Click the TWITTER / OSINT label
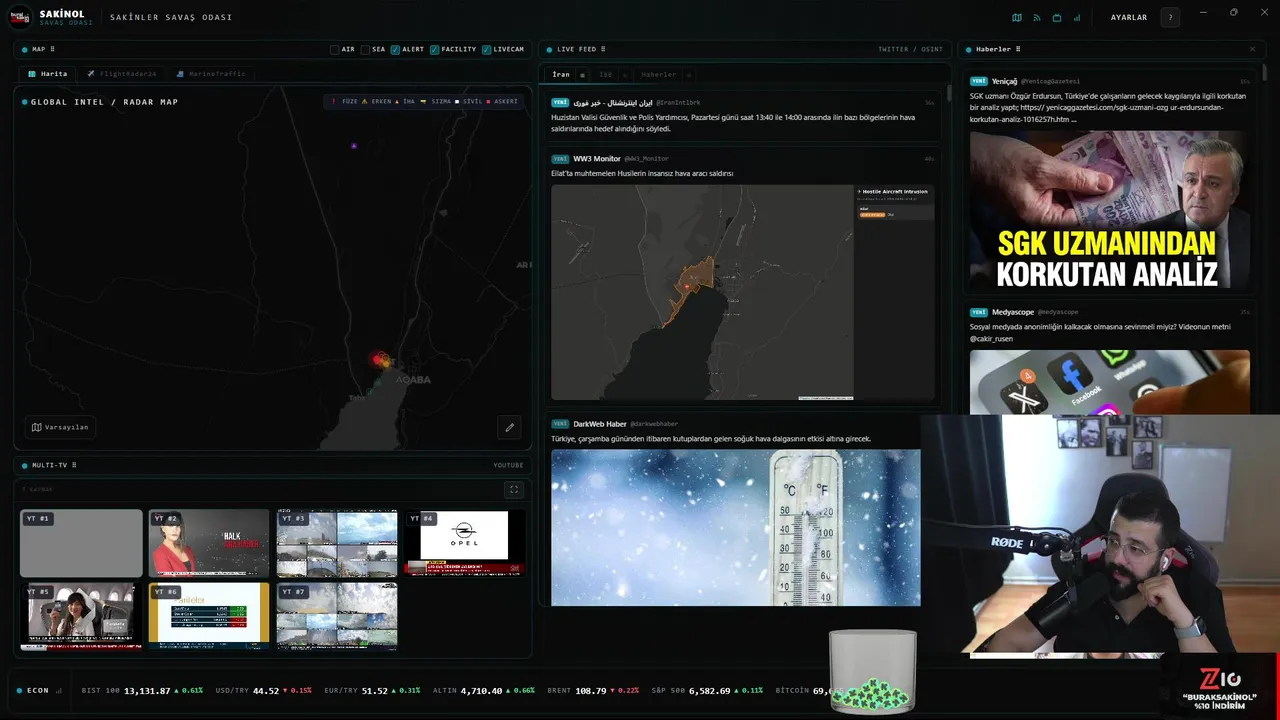Screen dimensions: 1280x720 click(910, 49)
